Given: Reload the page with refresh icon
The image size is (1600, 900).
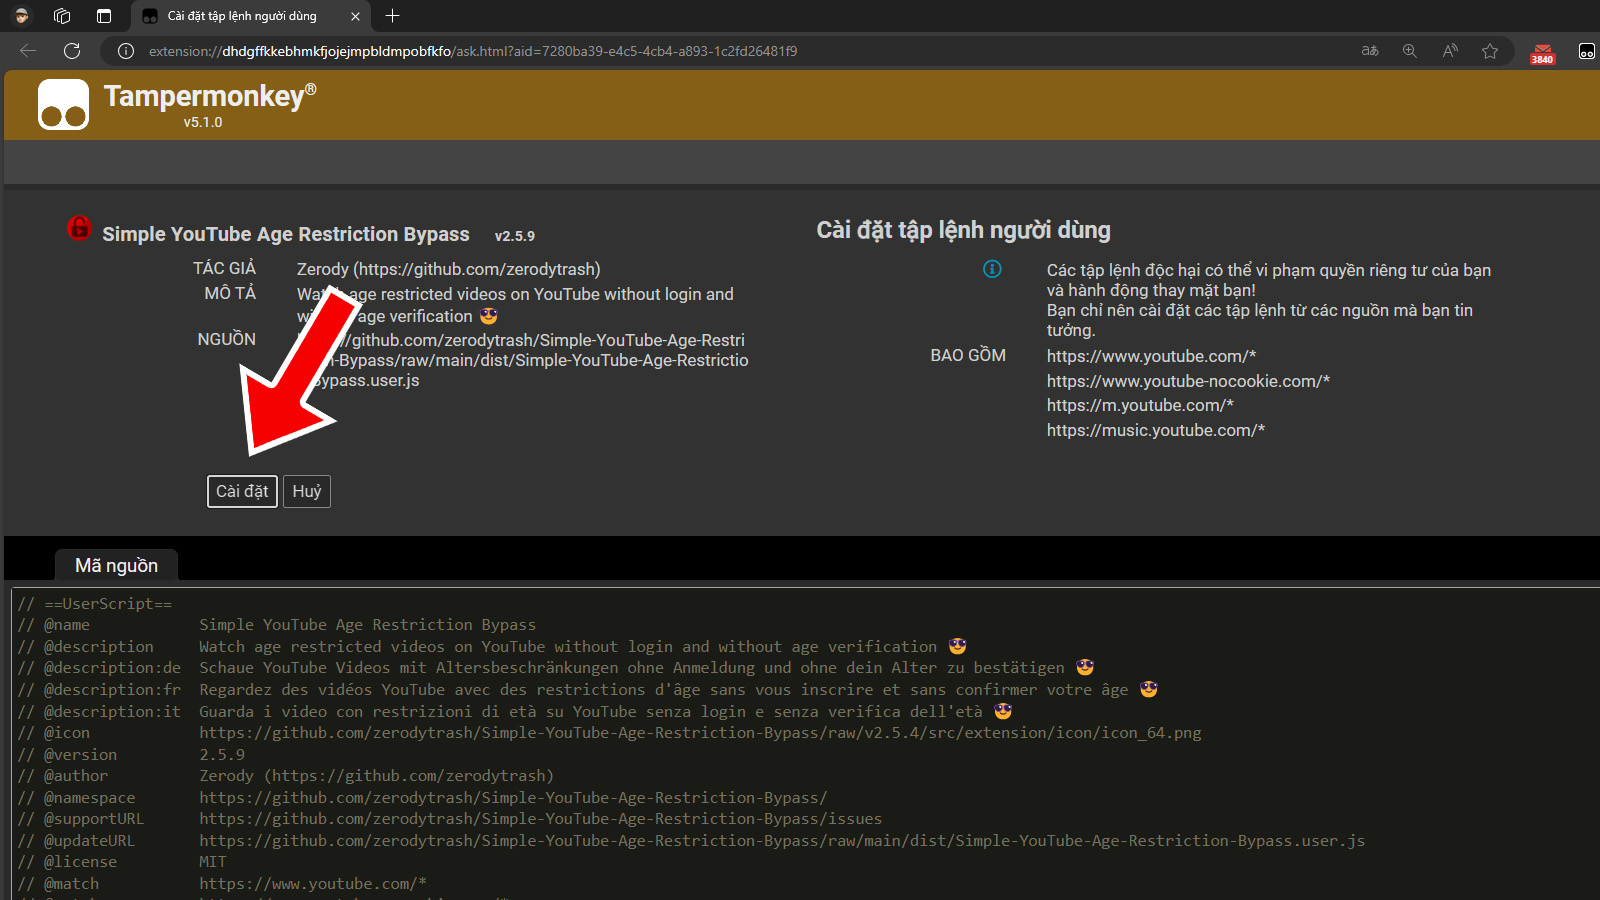Looking at the screenshot, I should pos(72,51).
